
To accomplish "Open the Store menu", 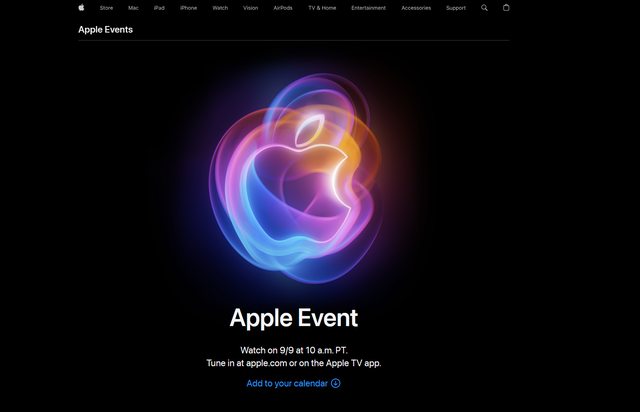I will [x=107, y=8].
